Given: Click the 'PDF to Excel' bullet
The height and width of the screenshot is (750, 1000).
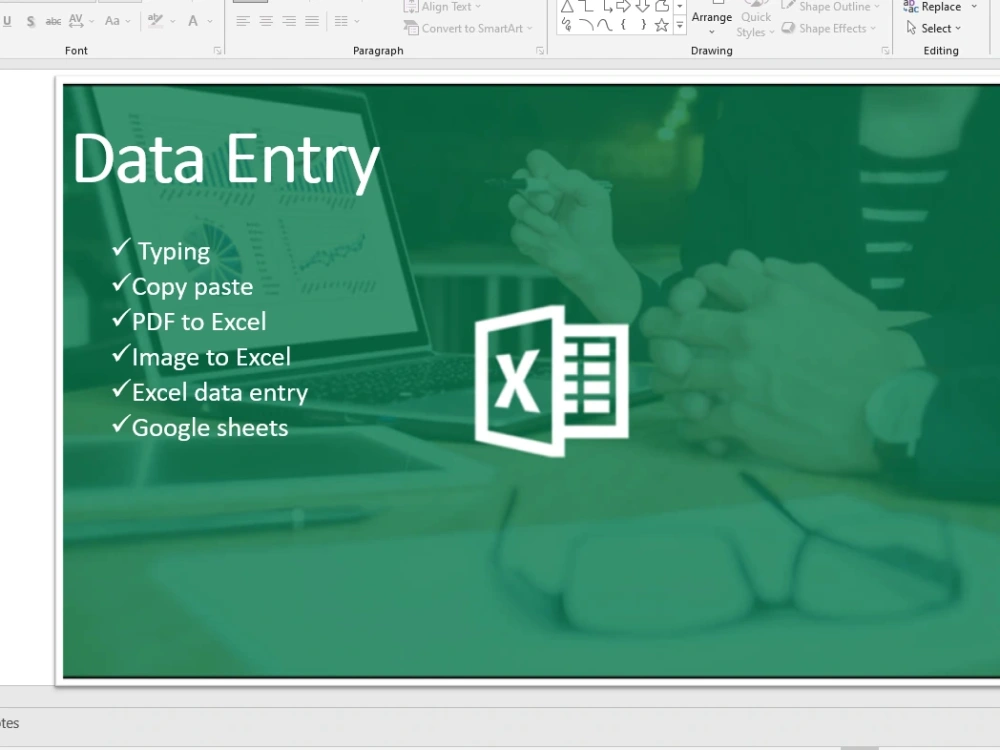Looking at the screenshot, I should click(x=199, y=321).
